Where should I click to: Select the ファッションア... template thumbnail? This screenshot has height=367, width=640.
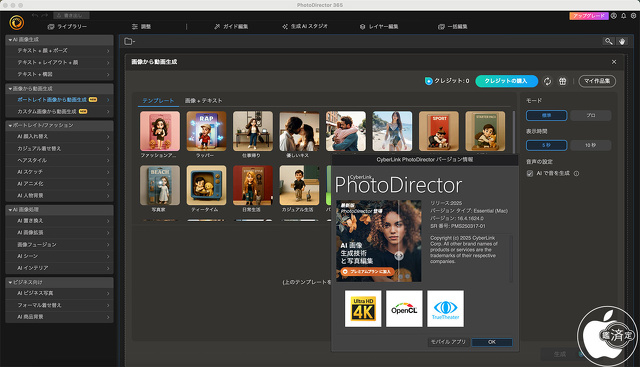click(160, 131)
